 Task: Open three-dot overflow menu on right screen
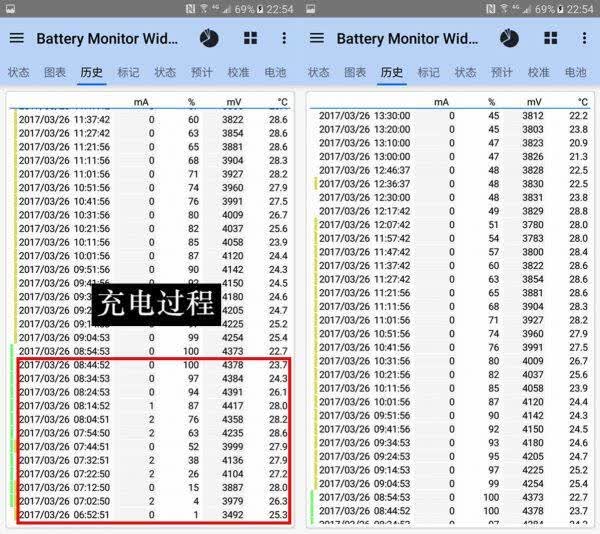(584, 38)
